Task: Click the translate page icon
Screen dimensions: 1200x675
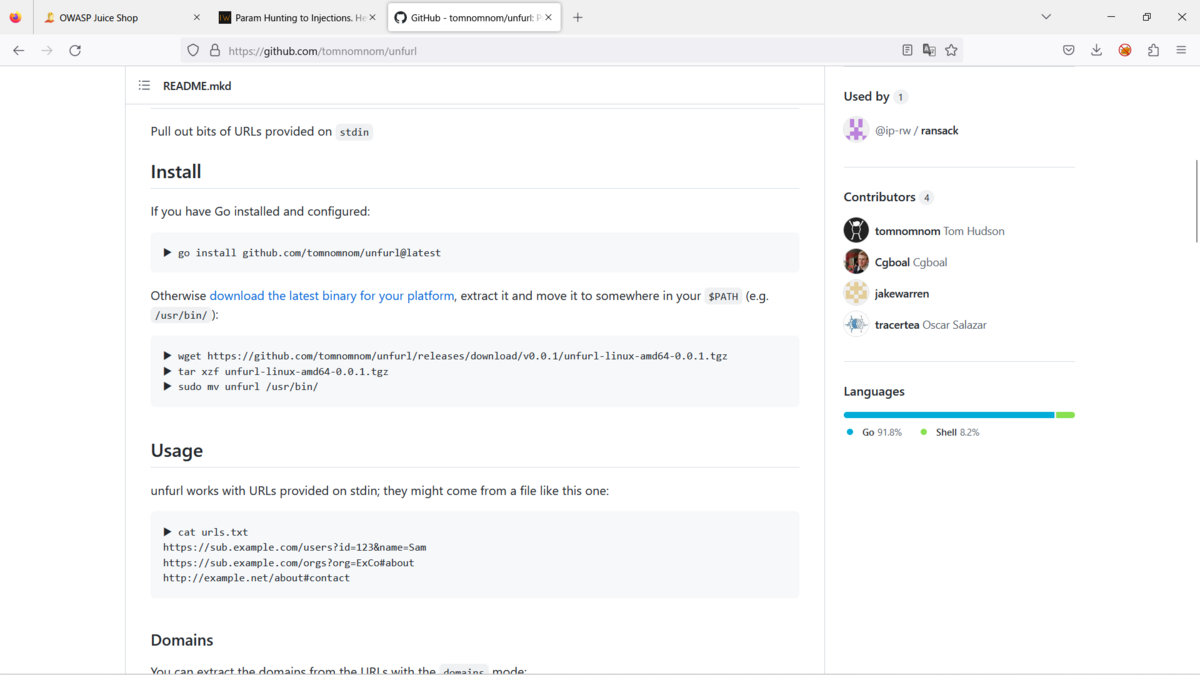Action: pos(929,50)
